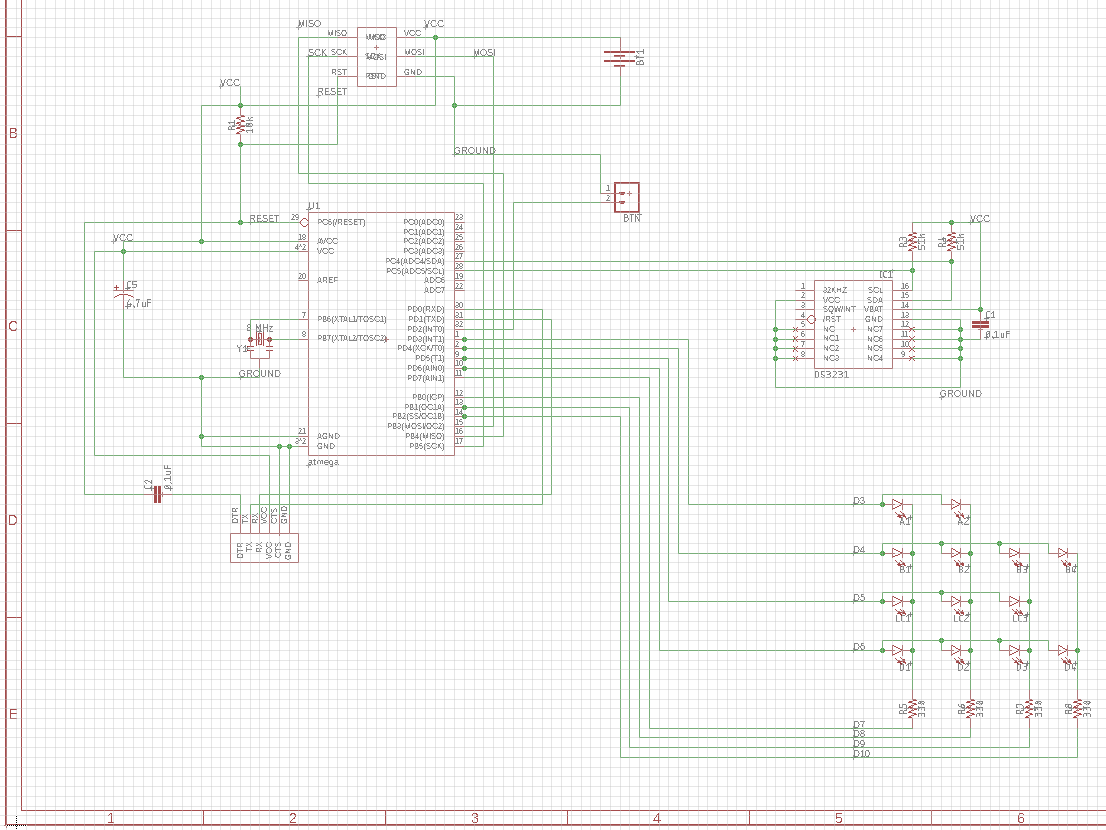
Task: Click the AREF pin label on U1
Action: point(327,280)
